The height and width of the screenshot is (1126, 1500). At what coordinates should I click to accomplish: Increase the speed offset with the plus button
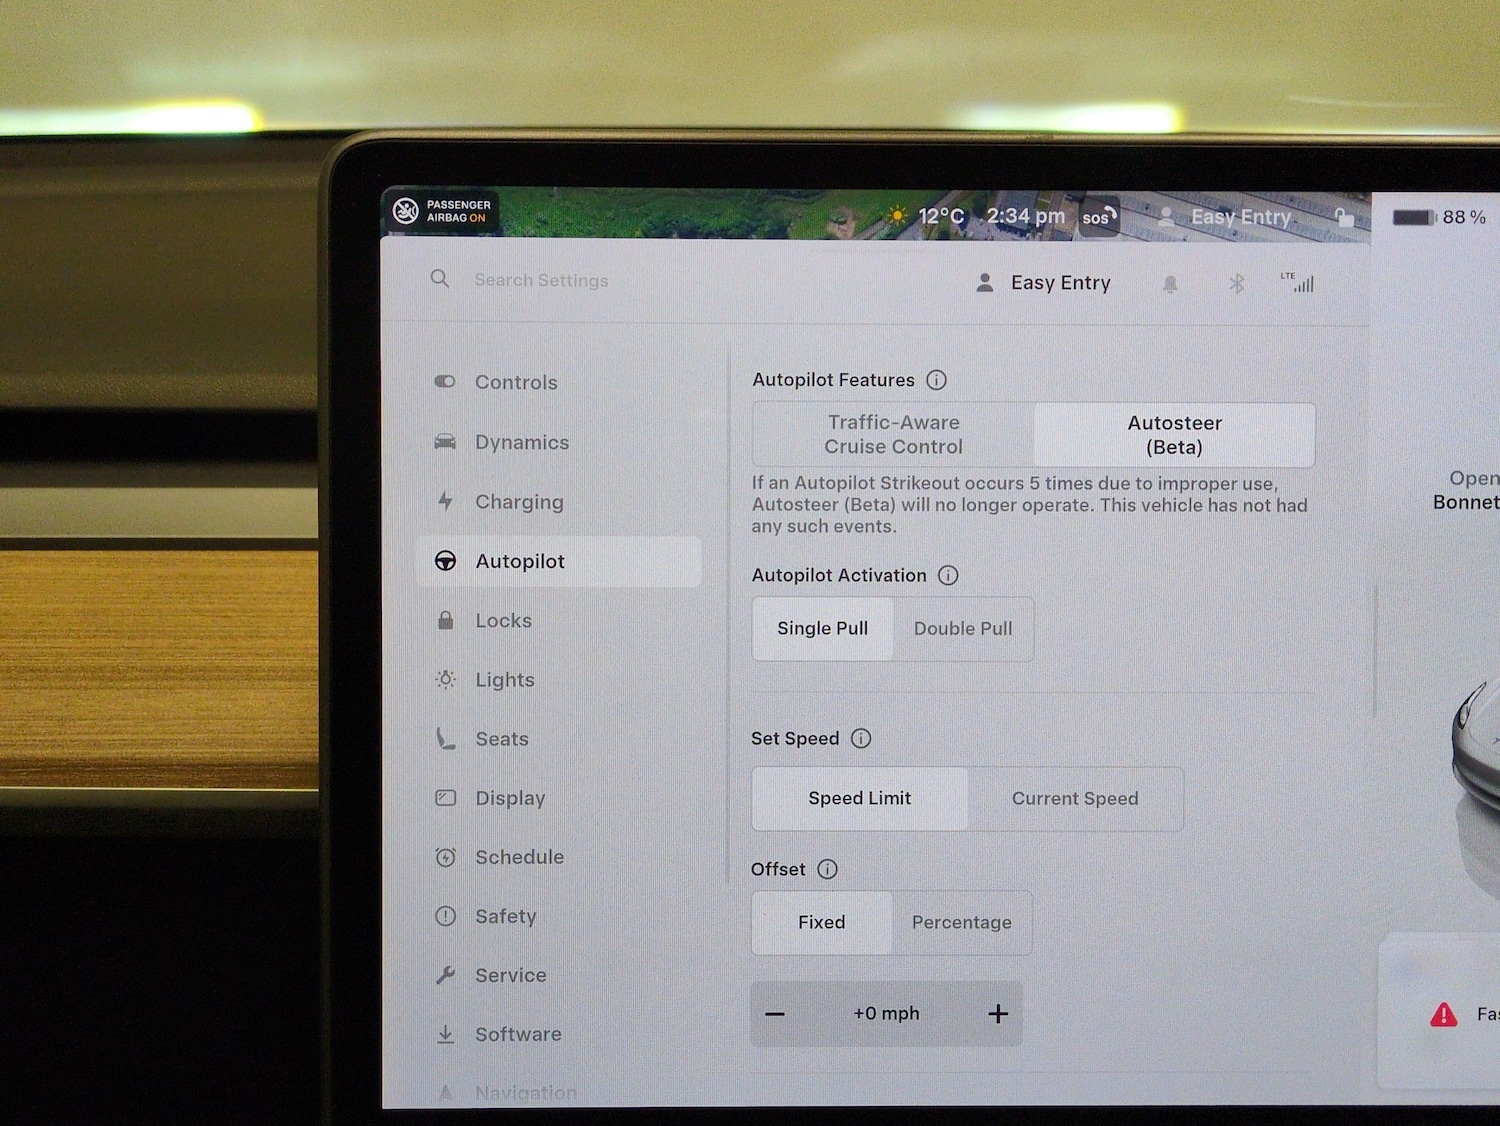tap(997, 1013)
